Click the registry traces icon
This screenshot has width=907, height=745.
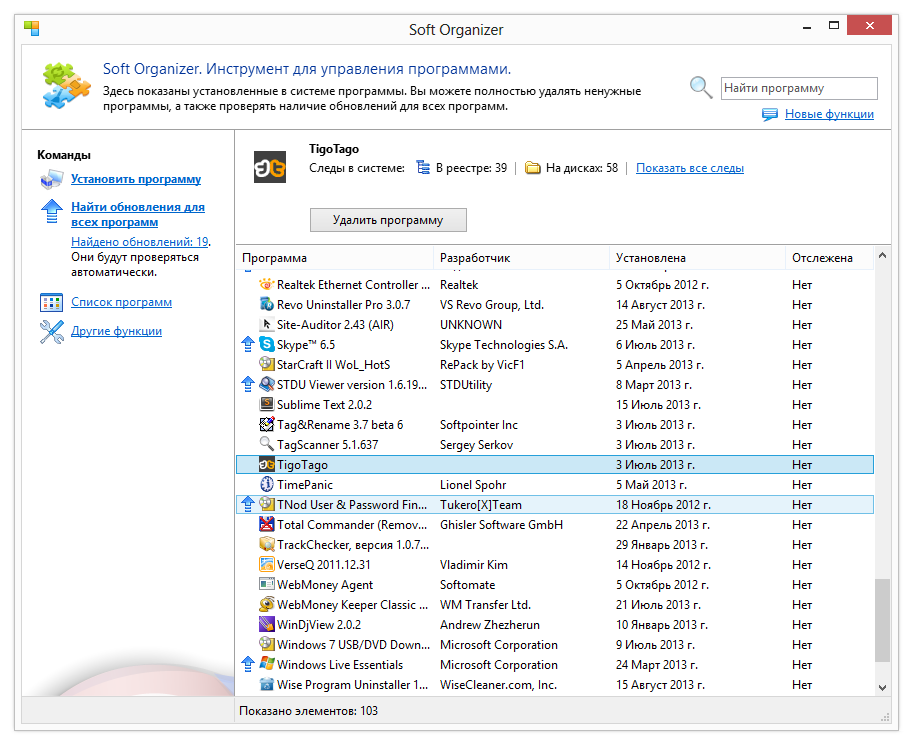pyautogui.click(x=423, y=168)
